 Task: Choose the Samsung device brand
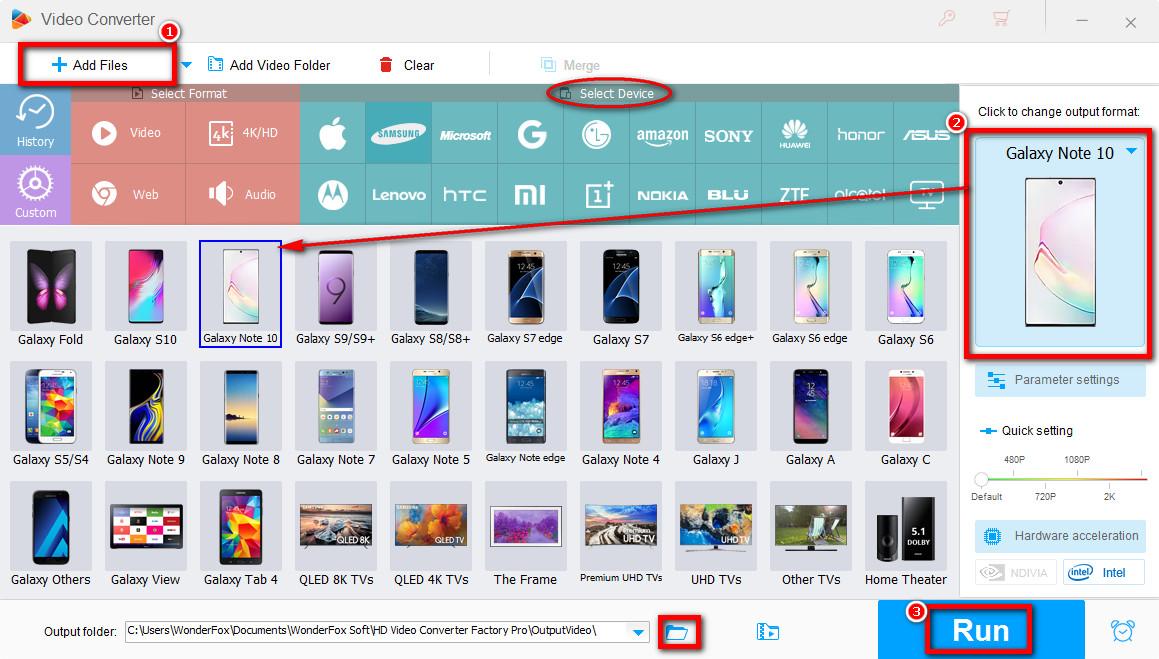coord(398,134)
